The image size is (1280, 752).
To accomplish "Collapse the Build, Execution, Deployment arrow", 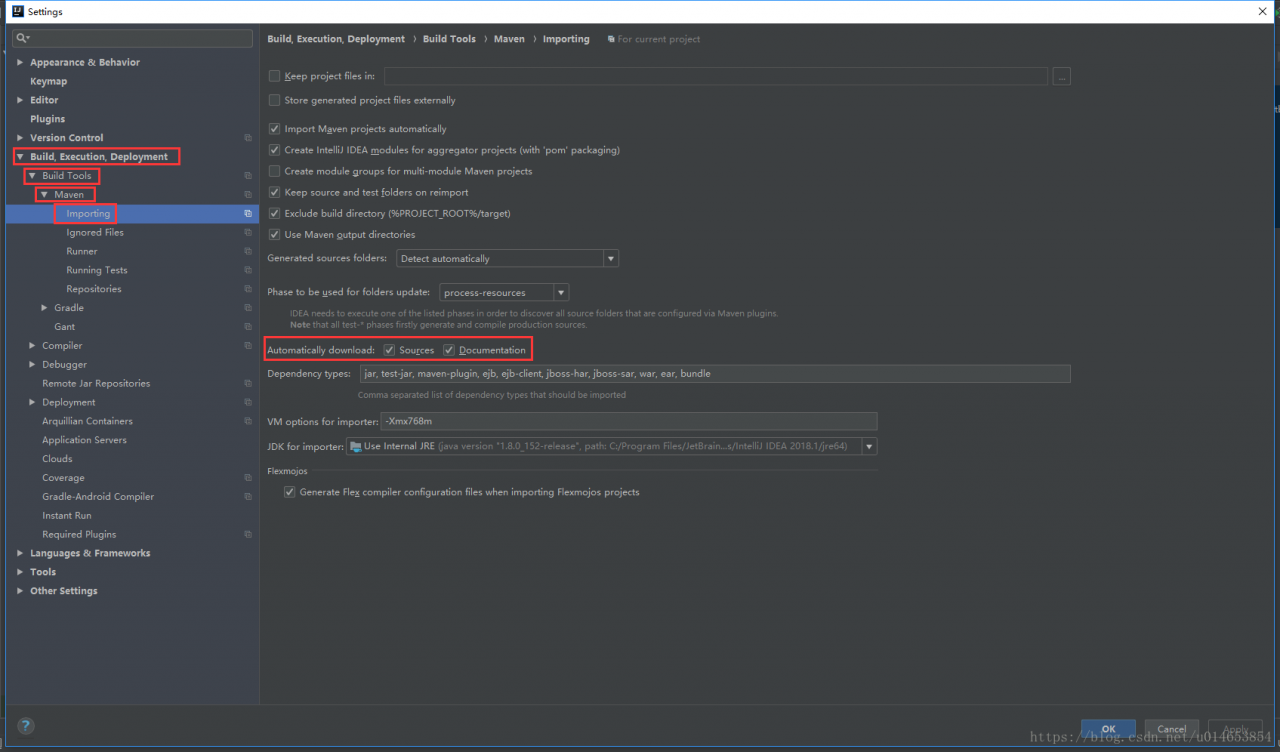I will click(20, 157).
